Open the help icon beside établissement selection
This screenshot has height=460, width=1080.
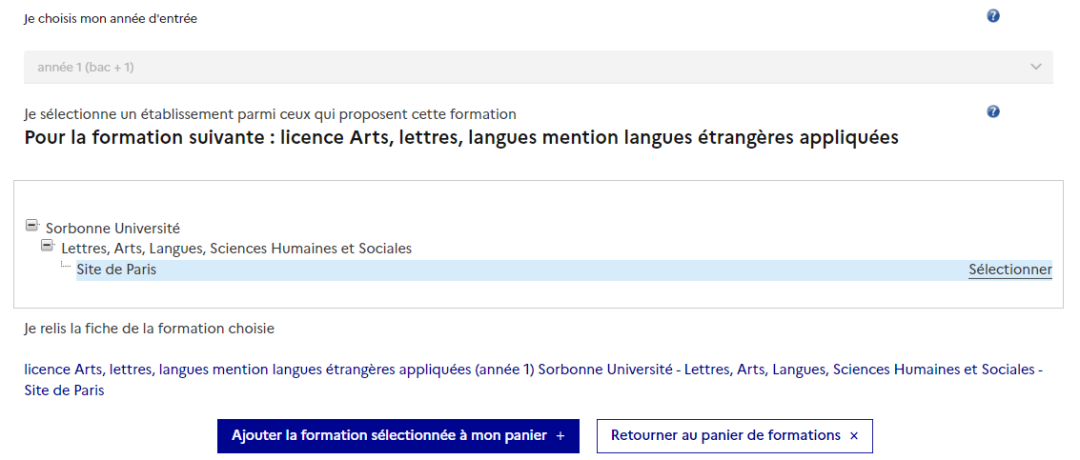click(x=993, y=111)
